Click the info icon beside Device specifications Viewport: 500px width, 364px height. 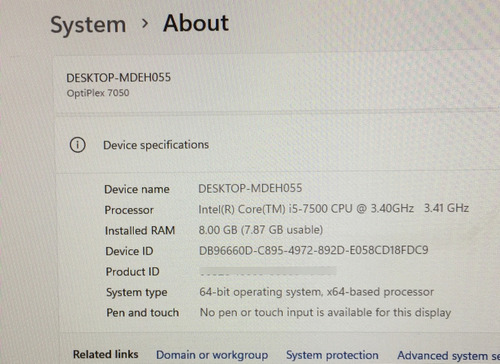tap(78, 145)
